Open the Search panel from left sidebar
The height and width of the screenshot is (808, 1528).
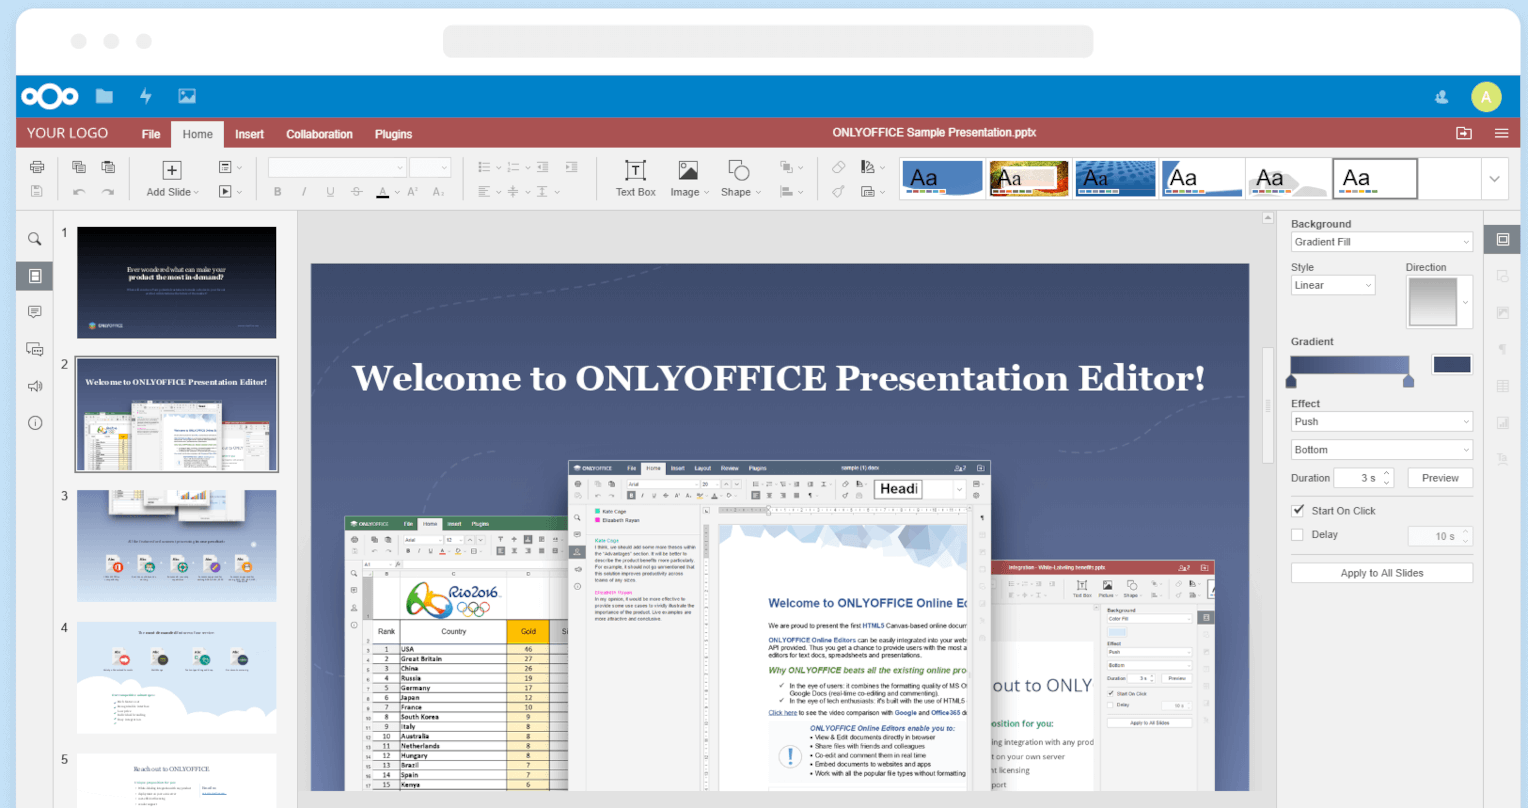tap(35, 239)
